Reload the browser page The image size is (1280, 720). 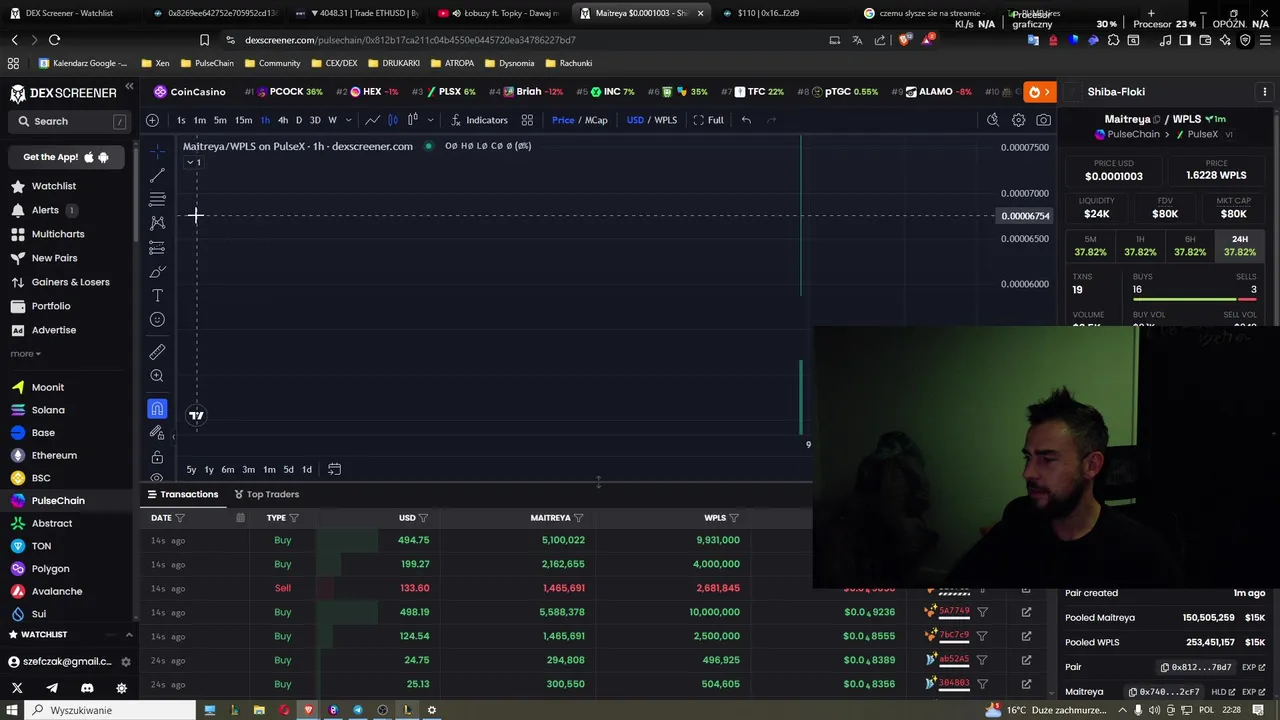click(x=54, y=40)
